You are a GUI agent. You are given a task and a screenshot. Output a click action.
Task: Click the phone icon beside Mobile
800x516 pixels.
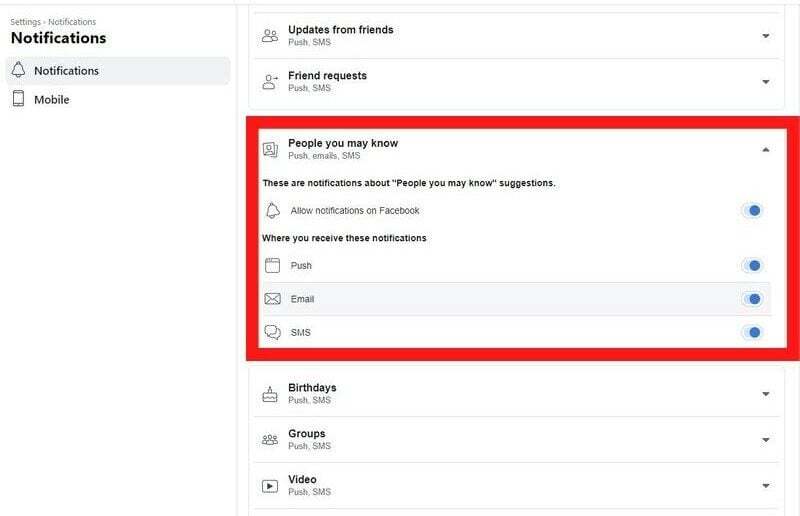tap(18, 99)
